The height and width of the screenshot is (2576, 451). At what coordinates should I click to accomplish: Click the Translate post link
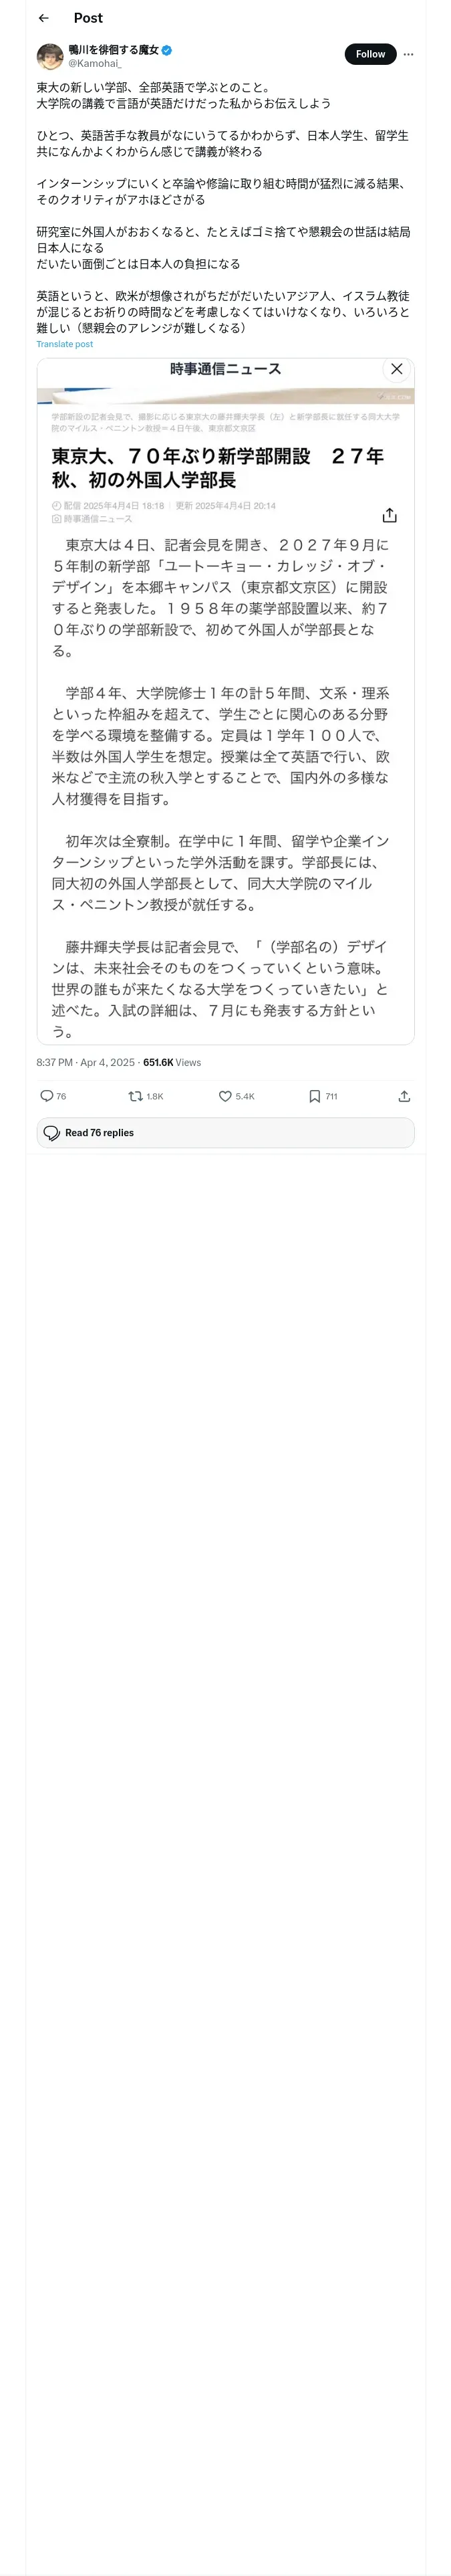(65, 344)
